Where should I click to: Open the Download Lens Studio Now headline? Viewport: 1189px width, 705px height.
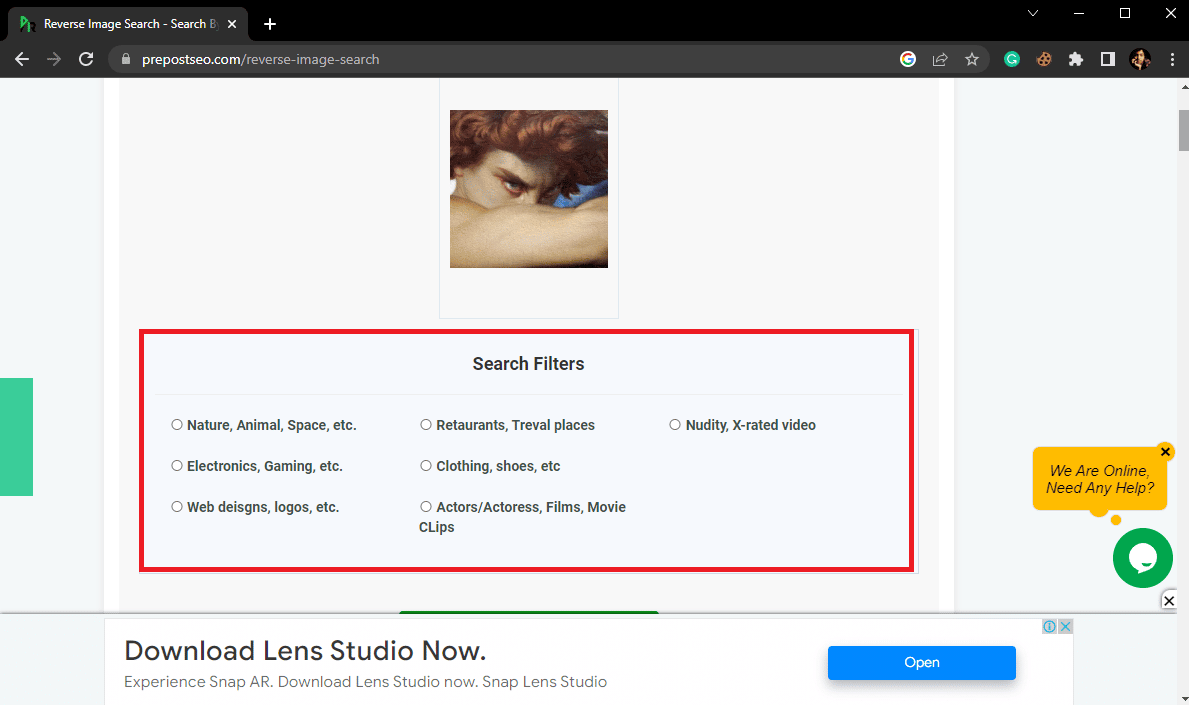pyautogui.click(x=305, y=650)
